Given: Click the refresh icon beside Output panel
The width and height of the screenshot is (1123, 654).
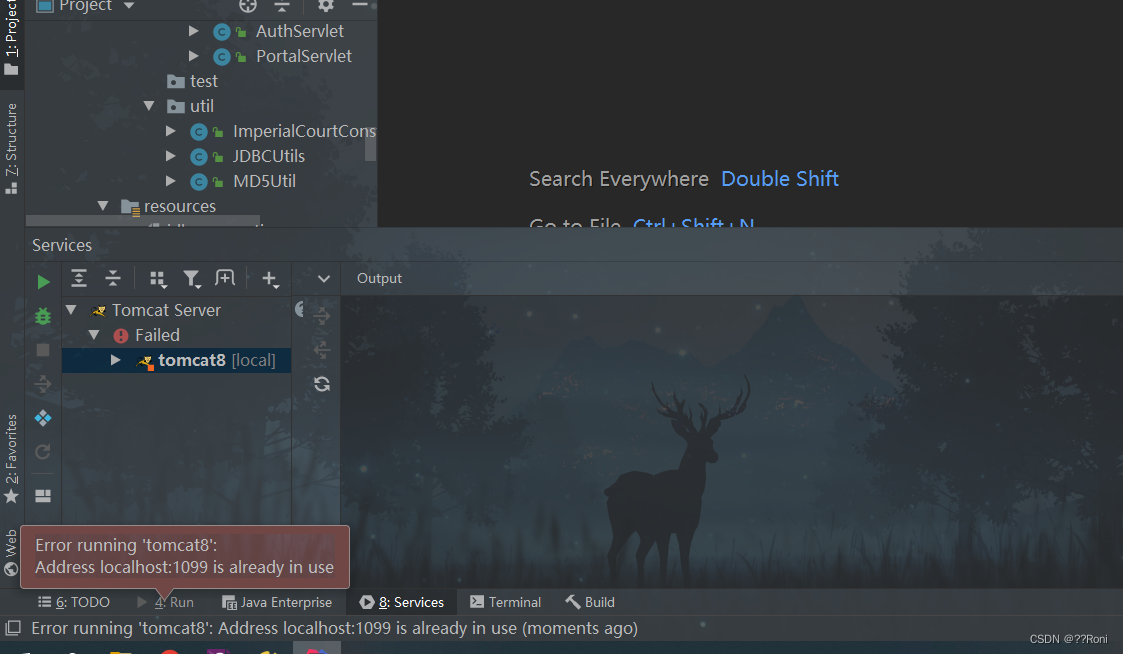Looking at the screenshot, I should pos(322,384).
